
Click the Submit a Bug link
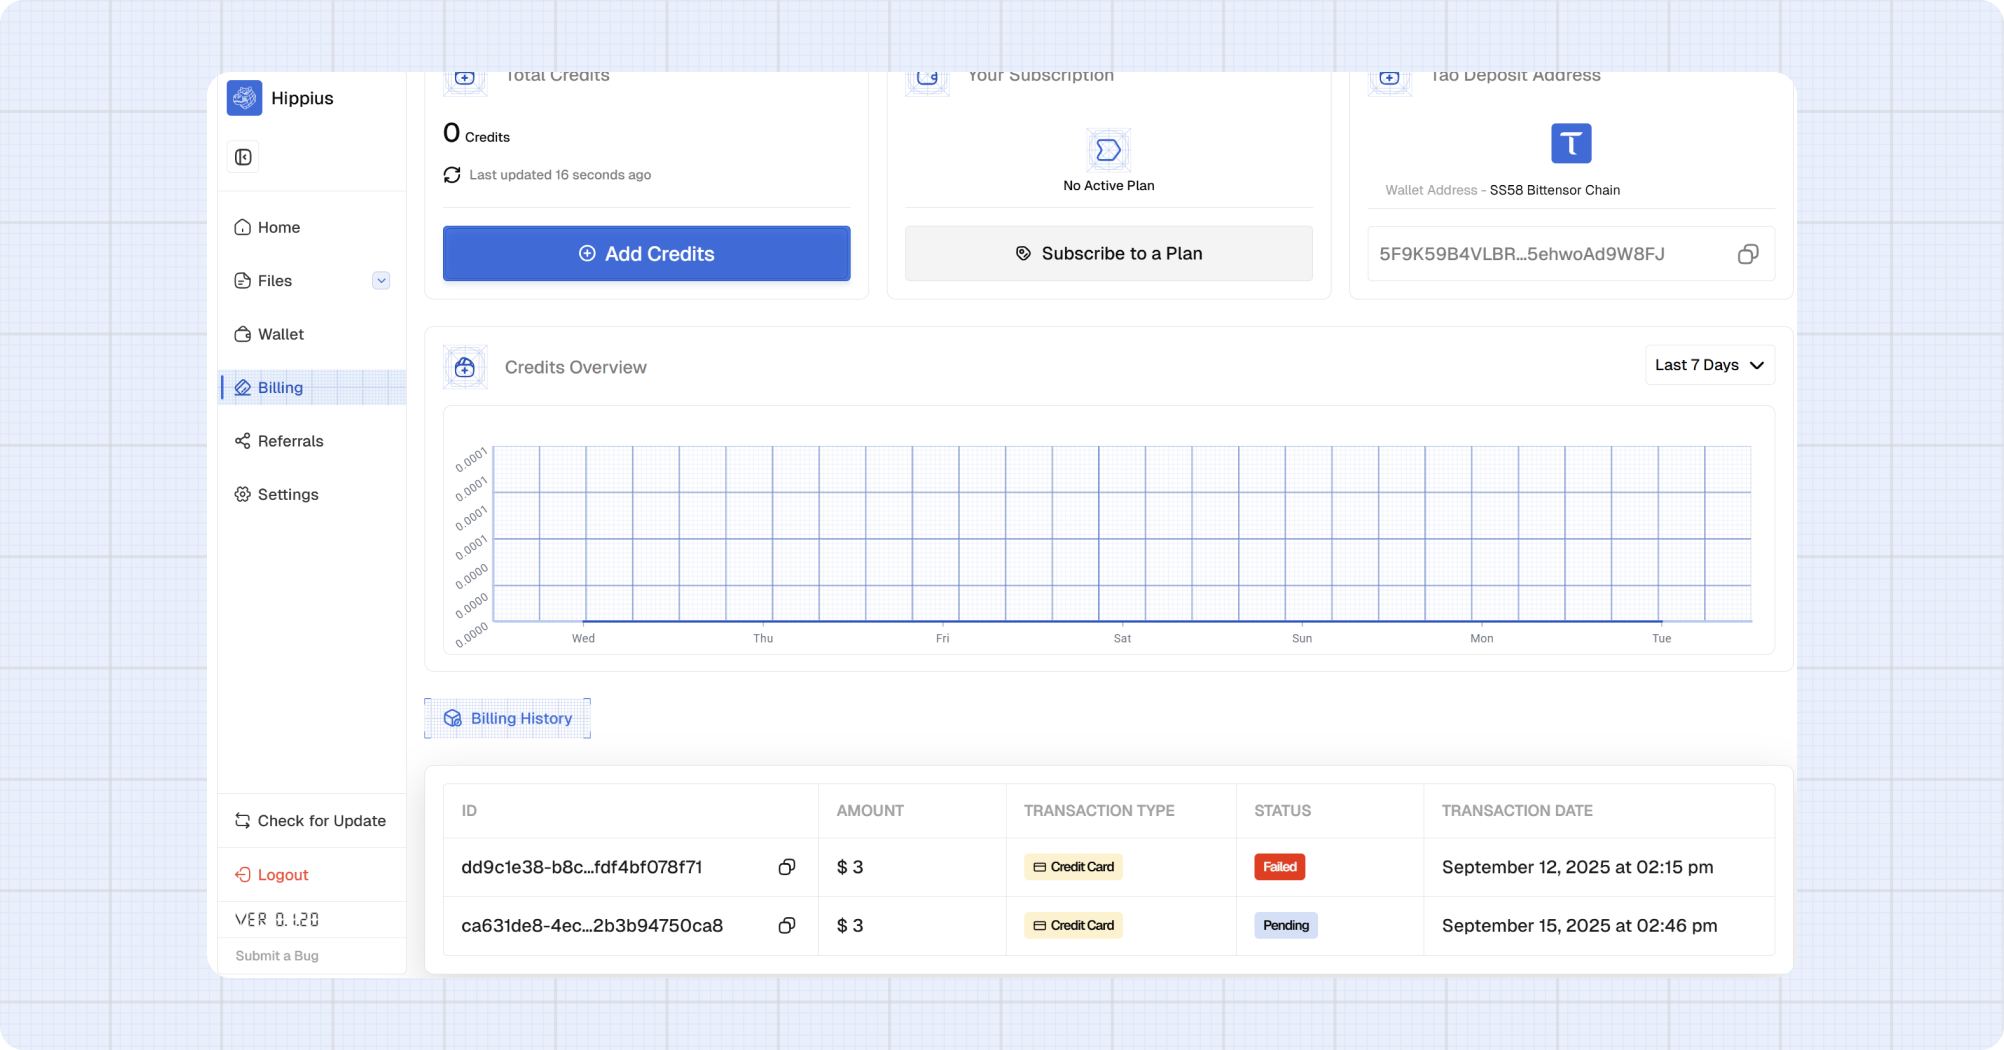pyautogui.click(x=277, y=956)
